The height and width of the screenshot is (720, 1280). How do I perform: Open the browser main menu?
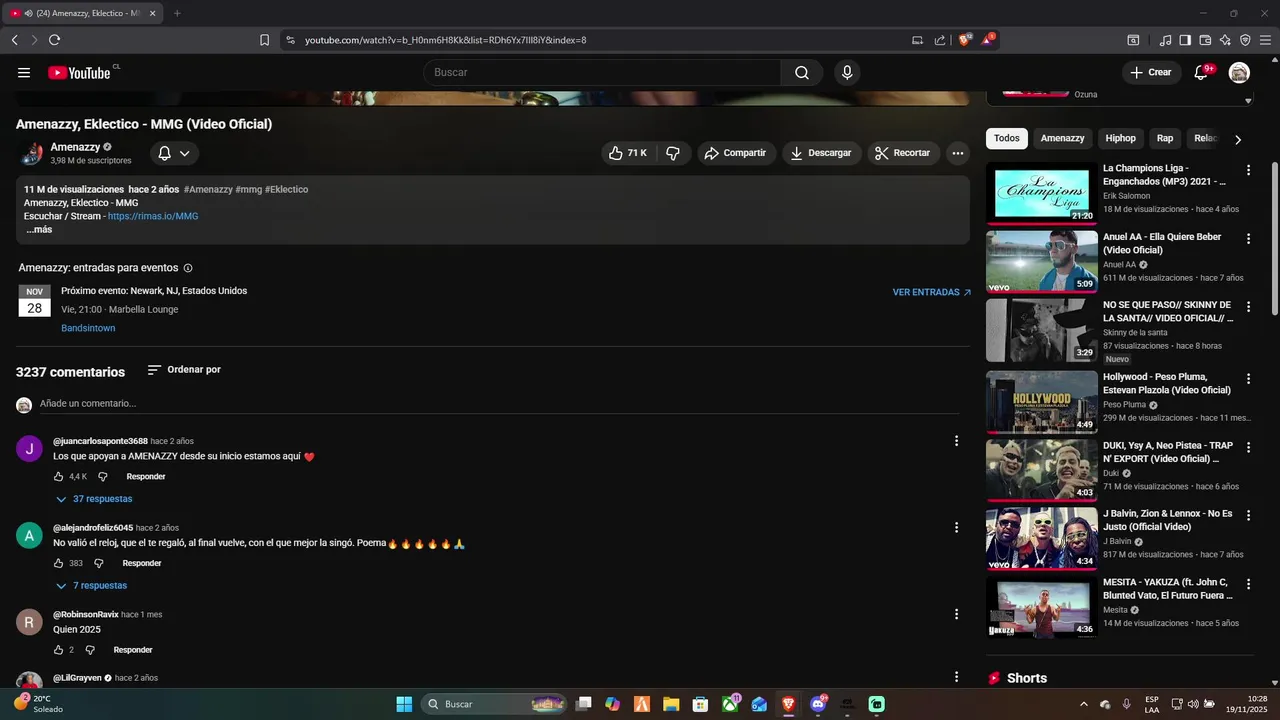pyautogui.click(x=1265, y=40)
